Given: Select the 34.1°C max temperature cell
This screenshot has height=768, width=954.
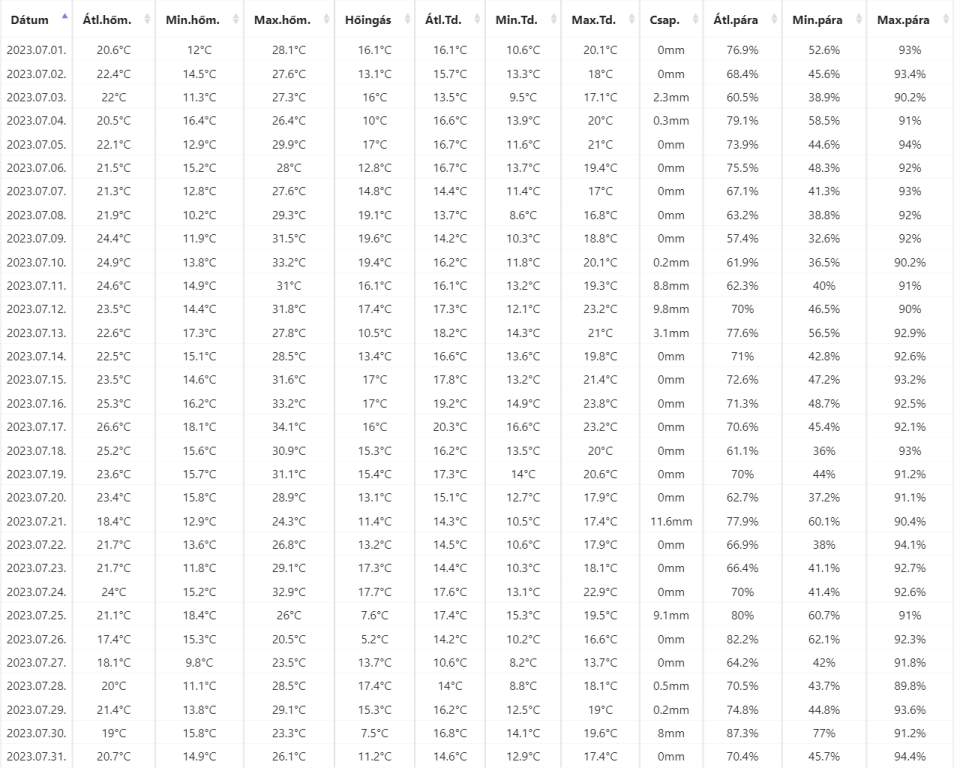Looking at the screenshot, I should [x=288, y=427].
